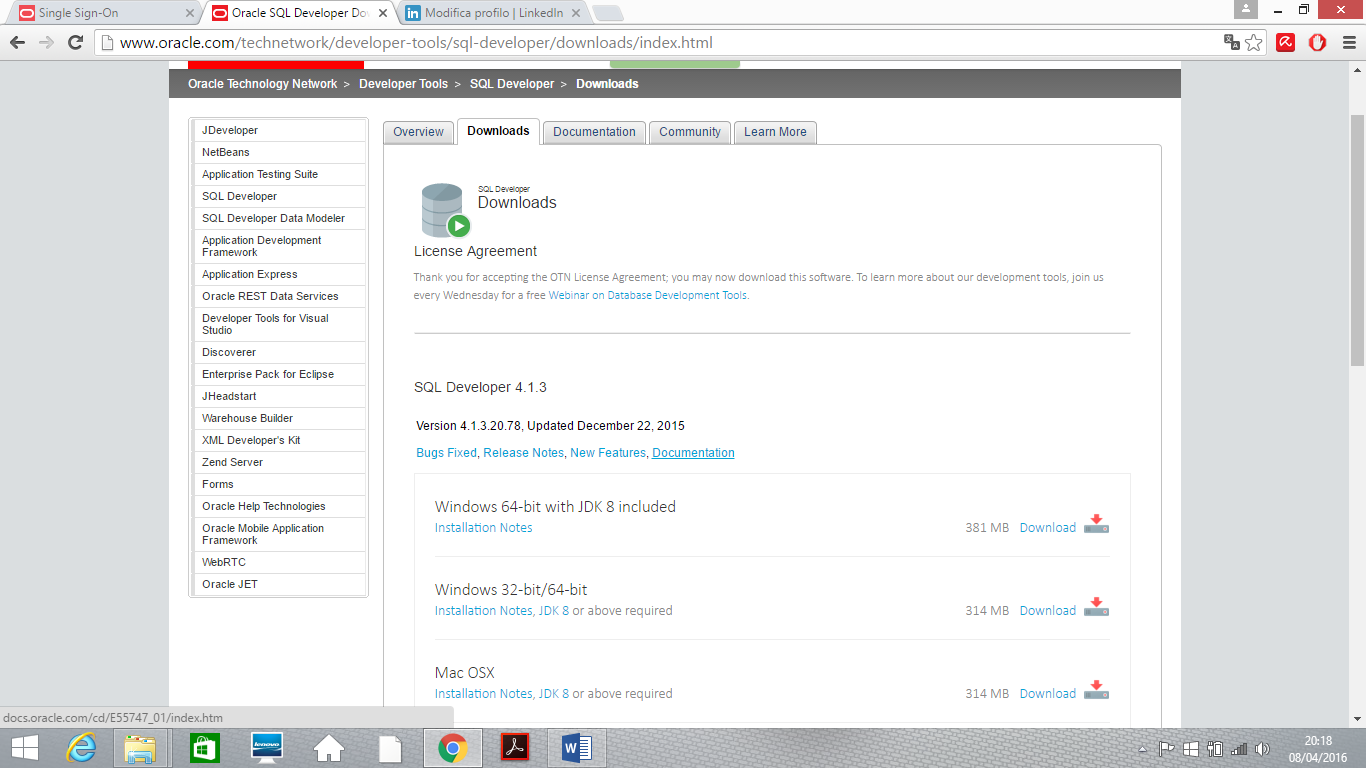Open the Chrome menu hamburger icon
The height and width of the screenshot is (768, 1366).
click(x=1349, y=42)
